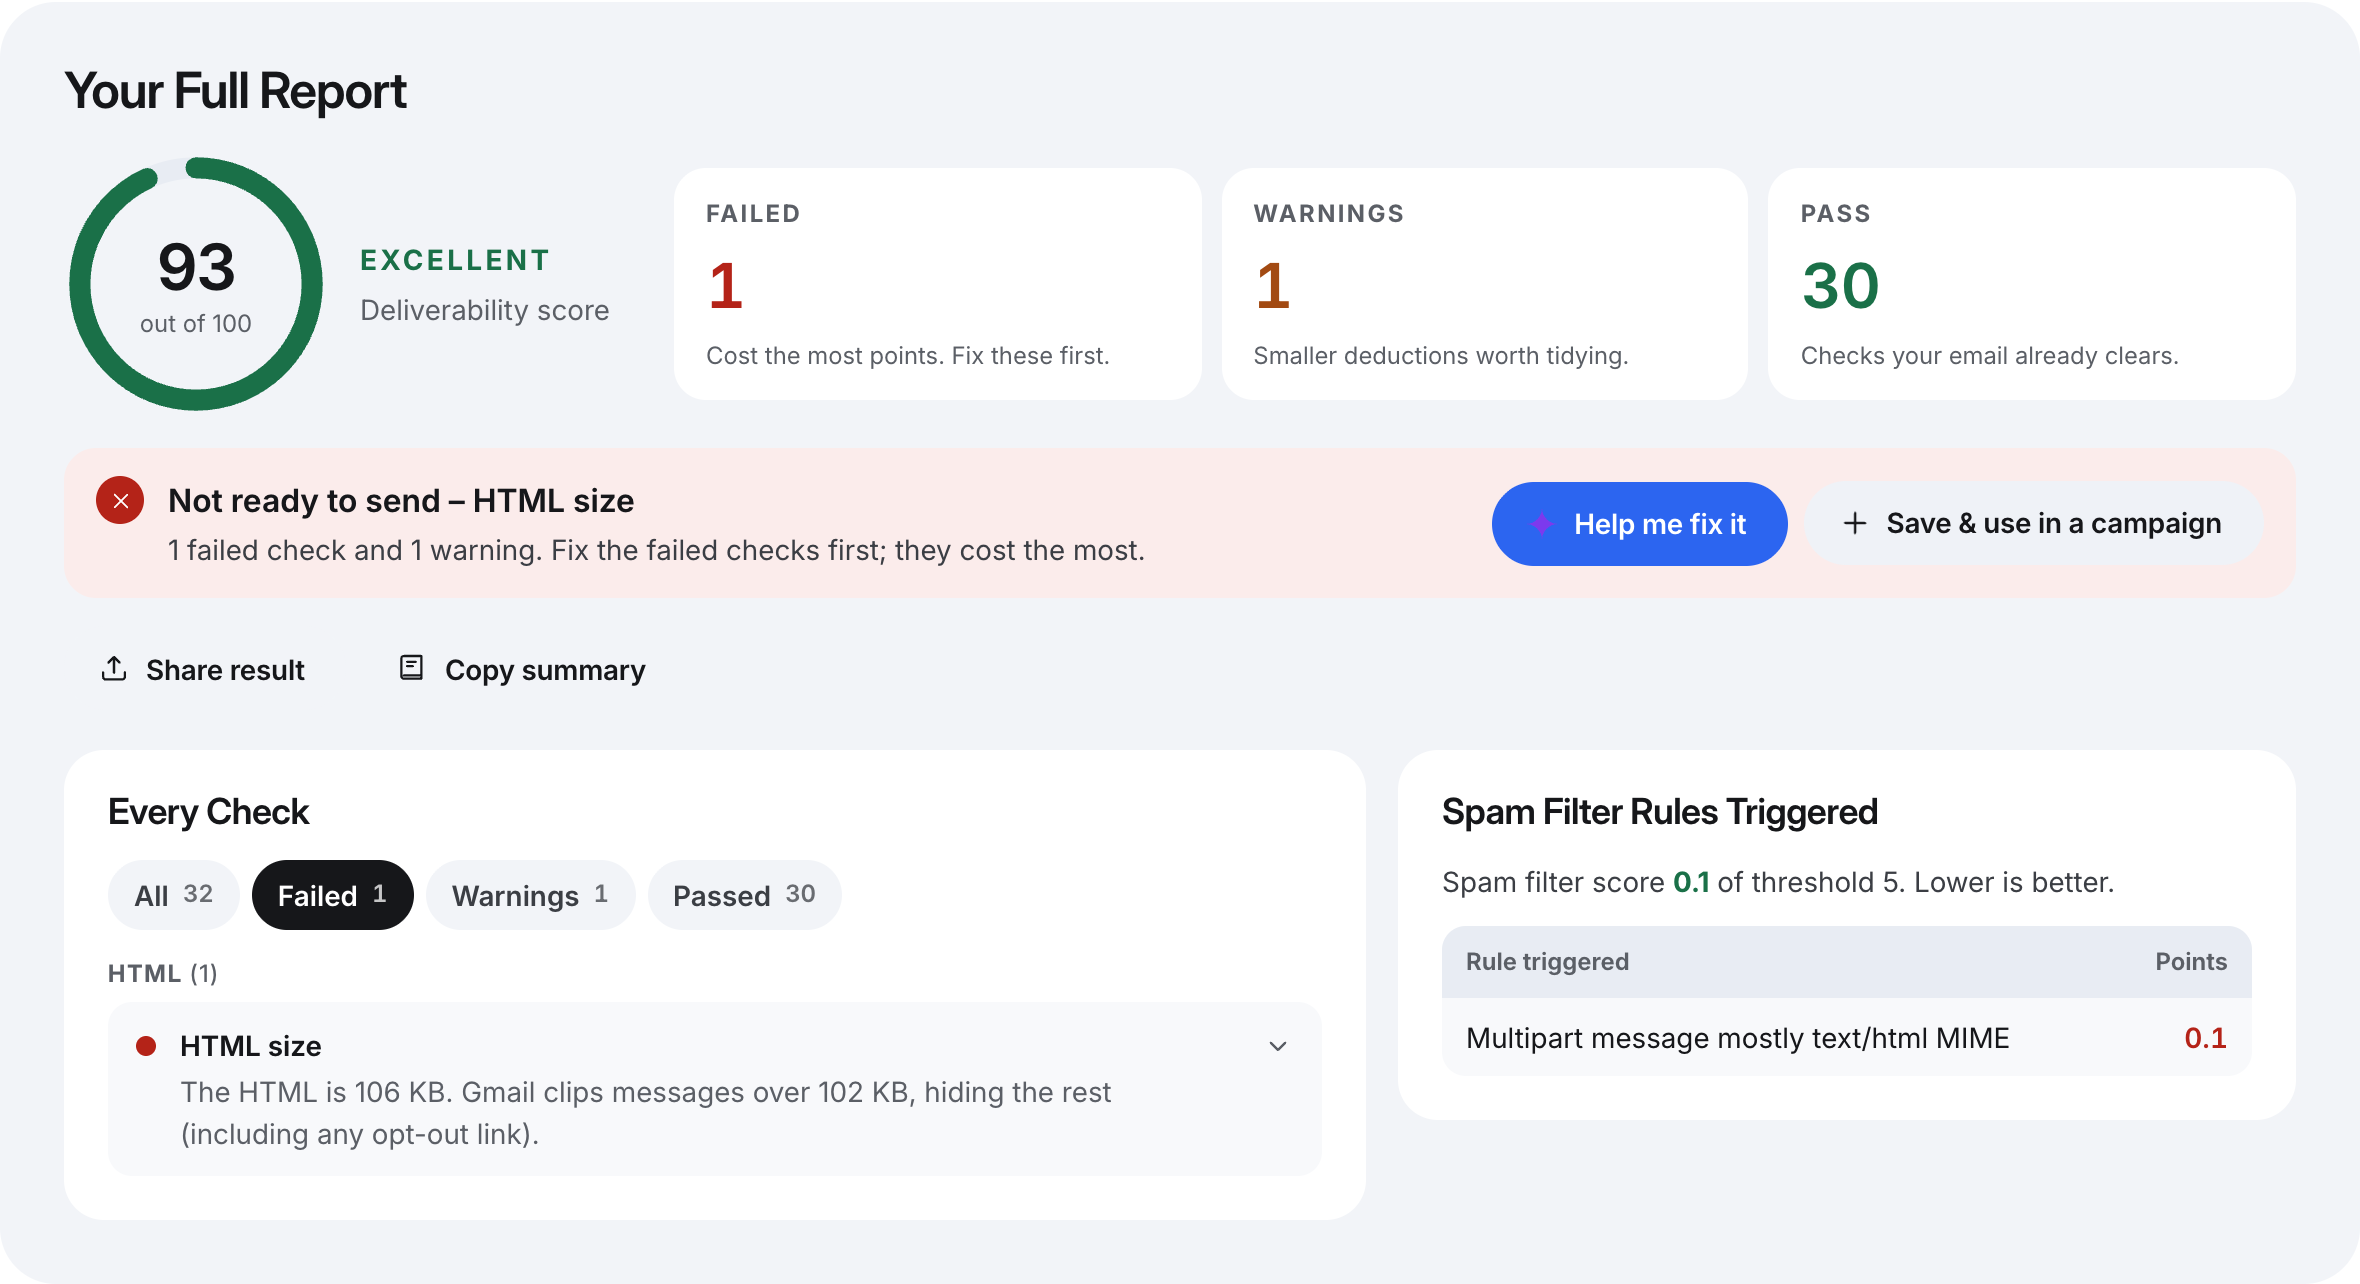
Task: Click the Points column header
Action: coord(2191,962)
